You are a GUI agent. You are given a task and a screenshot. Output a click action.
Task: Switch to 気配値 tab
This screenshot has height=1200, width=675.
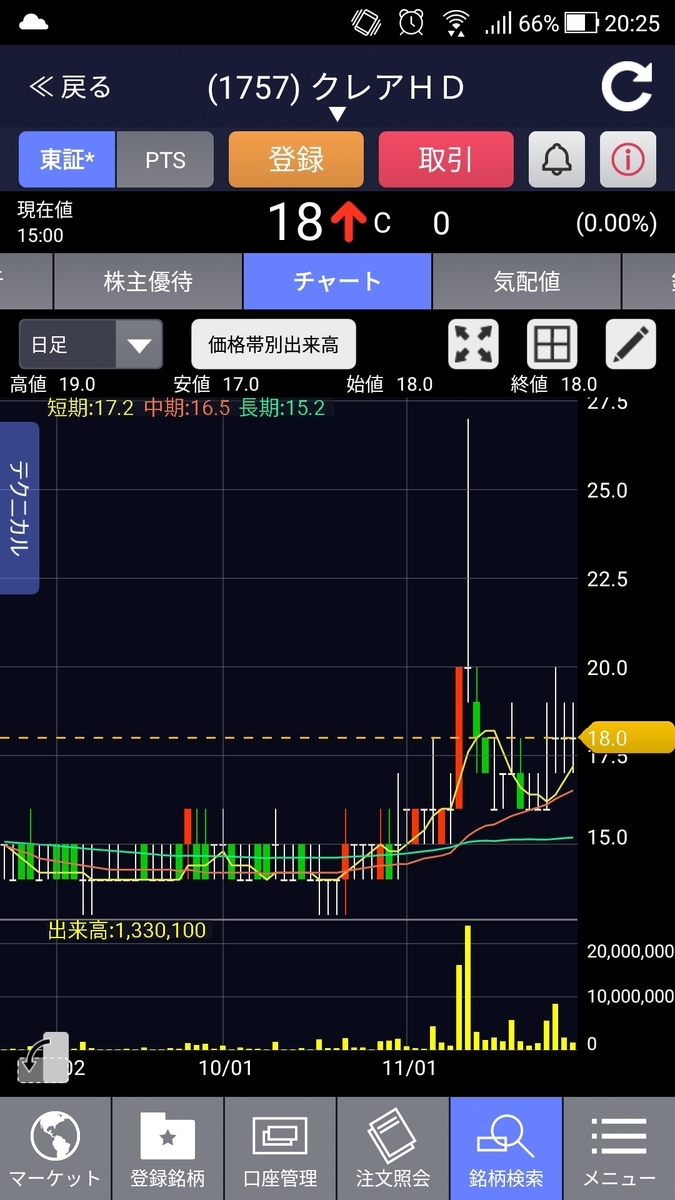(x=527, y=281)
